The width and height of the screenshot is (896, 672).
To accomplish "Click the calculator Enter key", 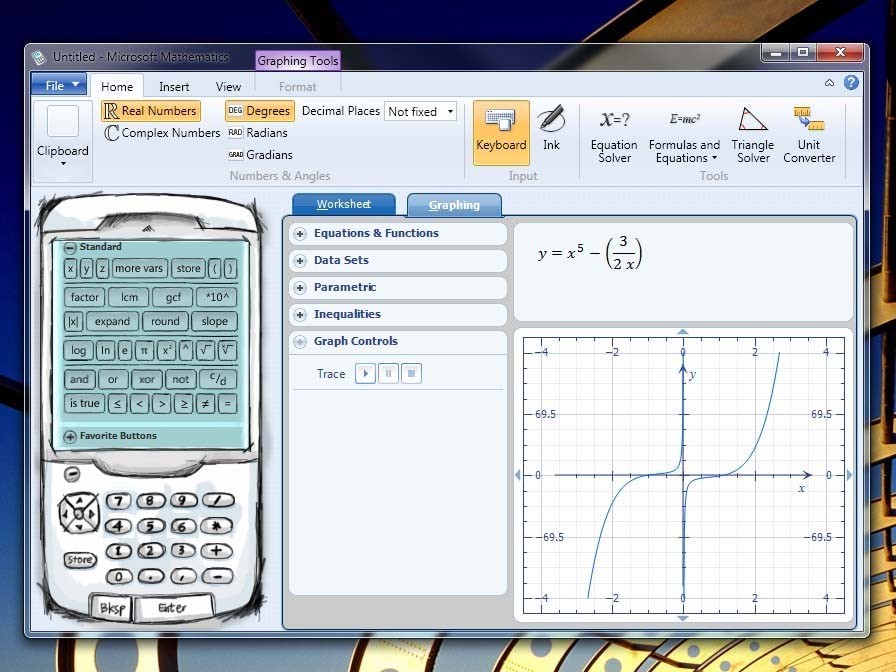I will coord(173,607).
